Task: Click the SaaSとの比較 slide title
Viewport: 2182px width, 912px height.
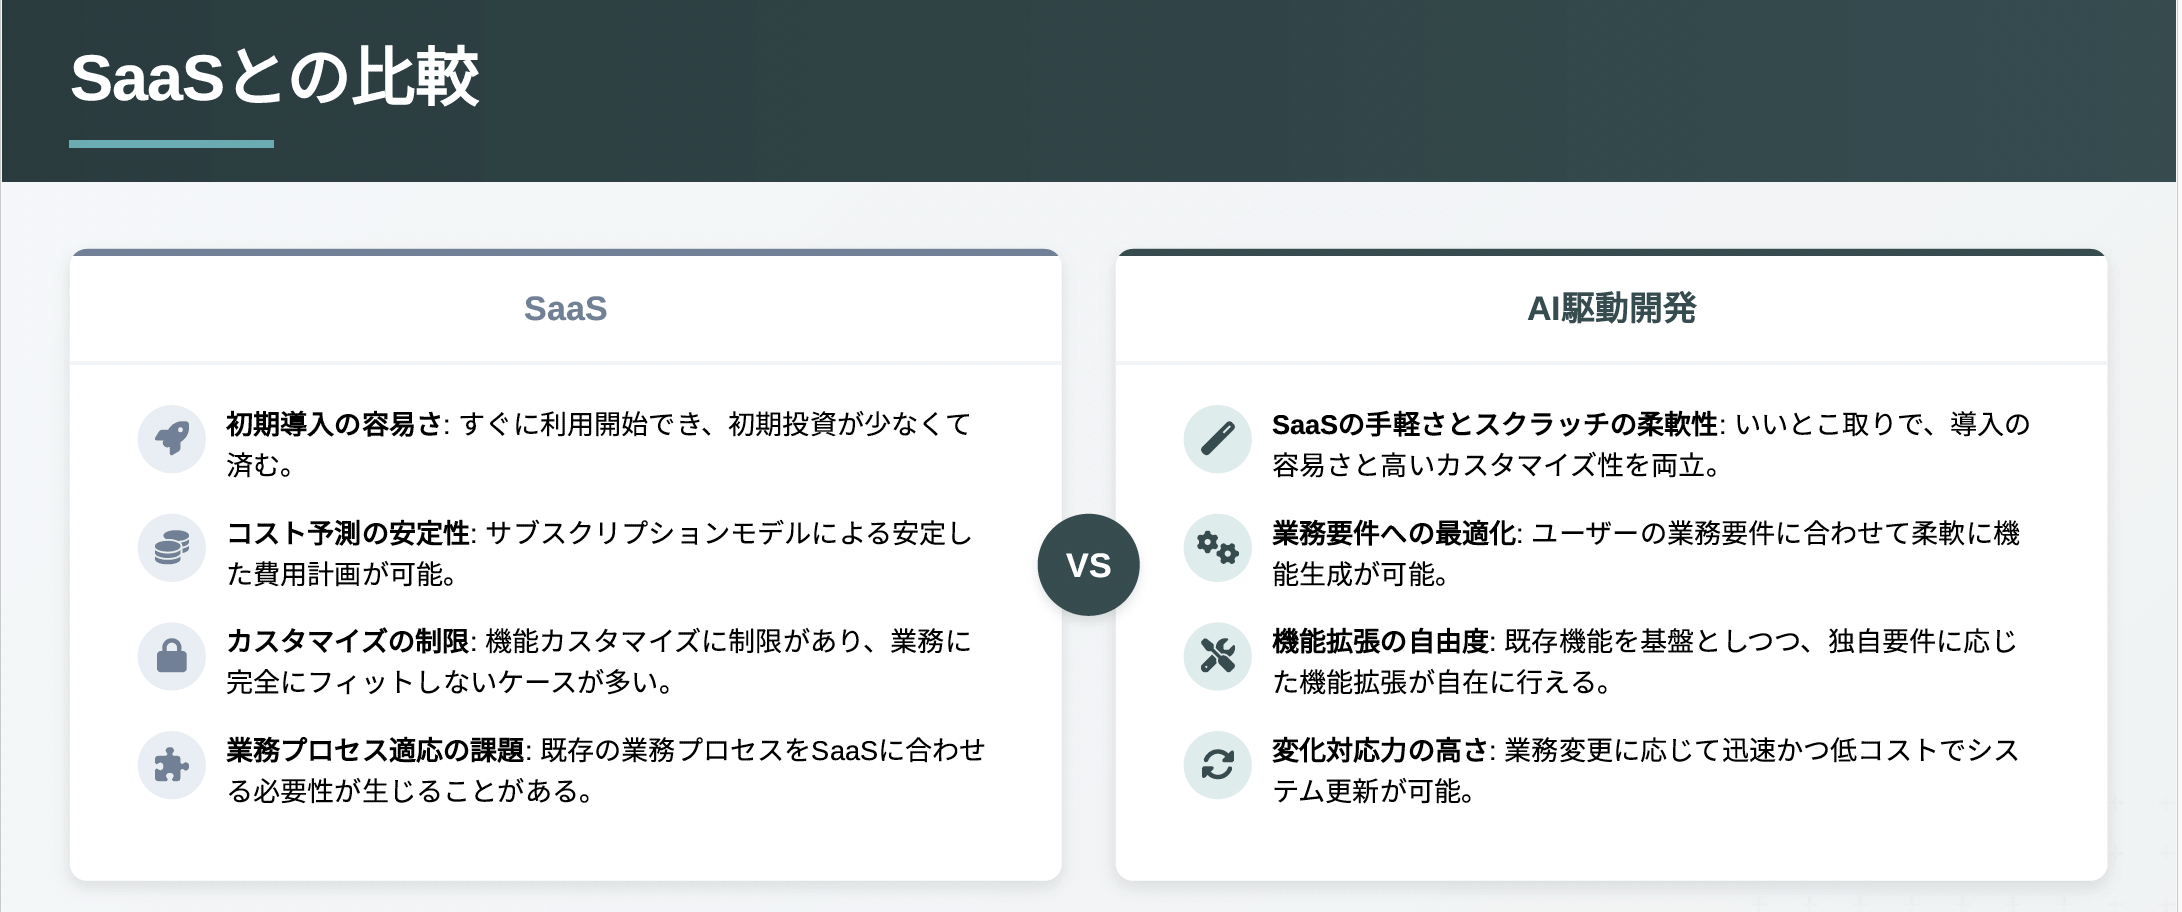Action: [275, 77]
